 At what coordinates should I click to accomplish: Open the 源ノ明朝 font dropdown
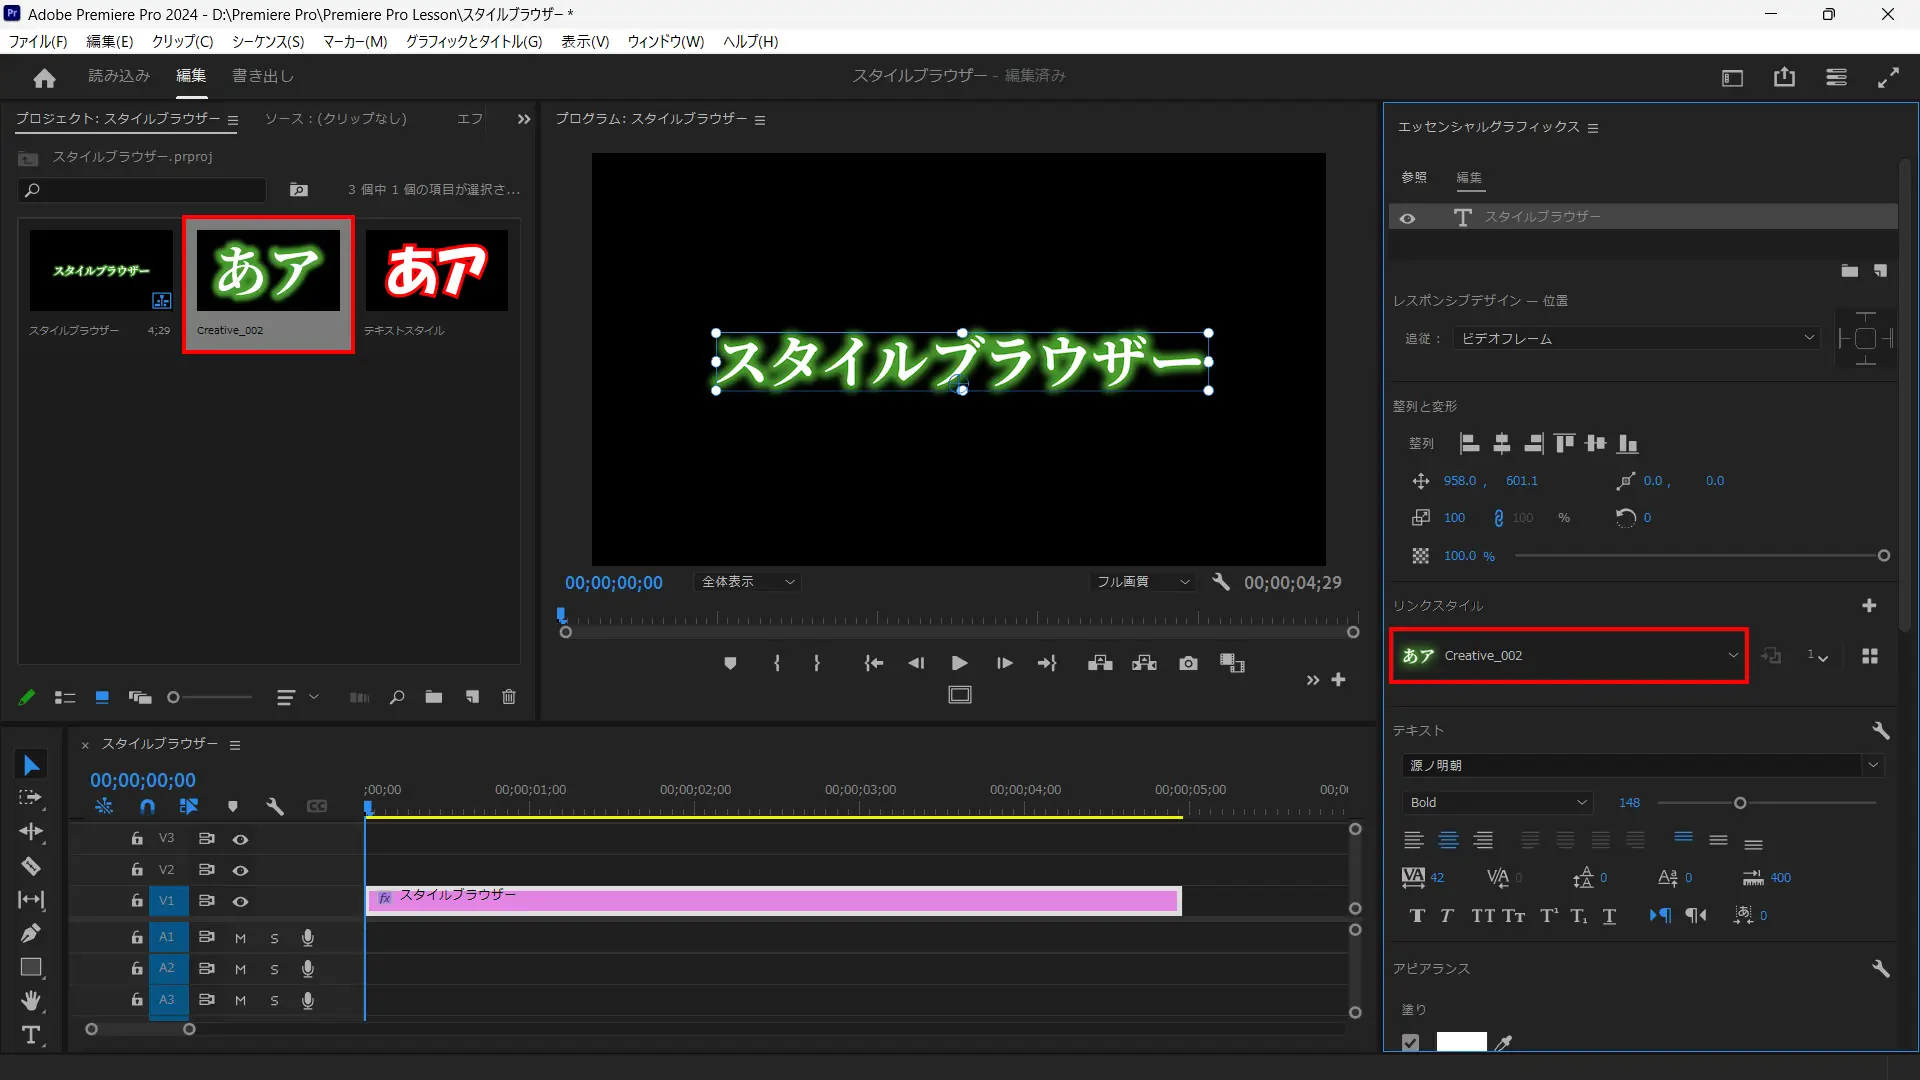pyautogui.click(x=1642, y=765)
